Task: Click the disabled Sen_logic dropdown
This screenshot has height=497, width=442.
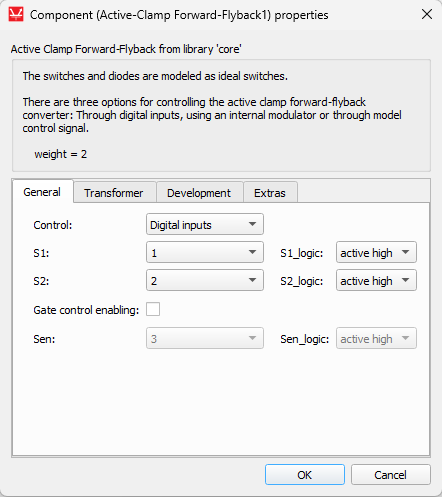Action: click(376, 338)
